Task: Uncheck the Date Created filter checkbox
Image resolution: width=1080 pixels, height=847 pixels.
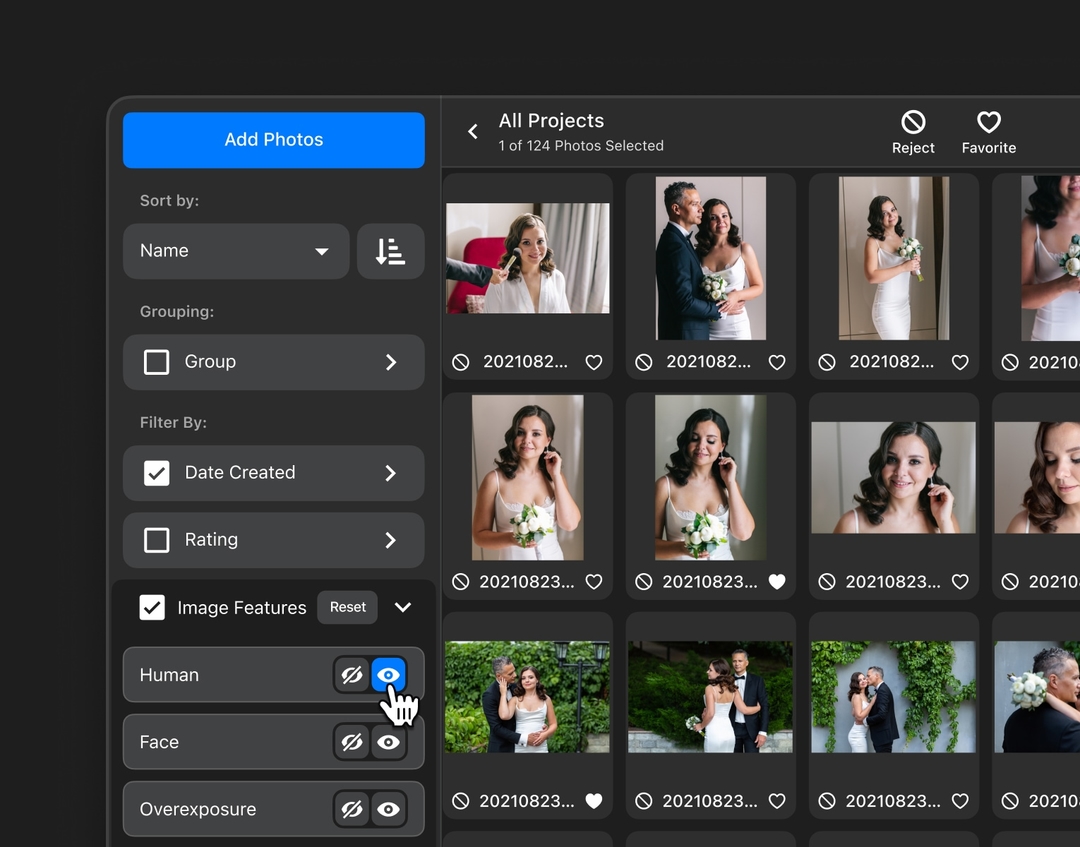Action: (156, 473)
